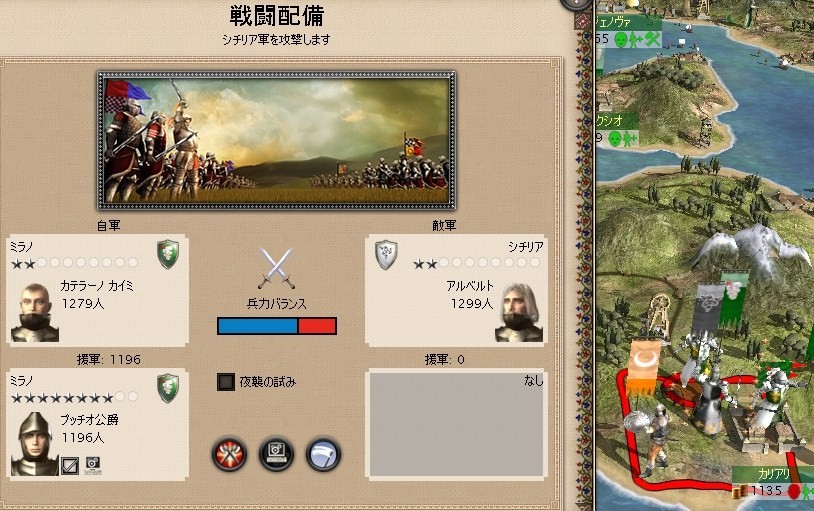The width and height of the screenshot is (814, 511).
Task: Click the grey Sicily faction shield
Action: (386, 254)
